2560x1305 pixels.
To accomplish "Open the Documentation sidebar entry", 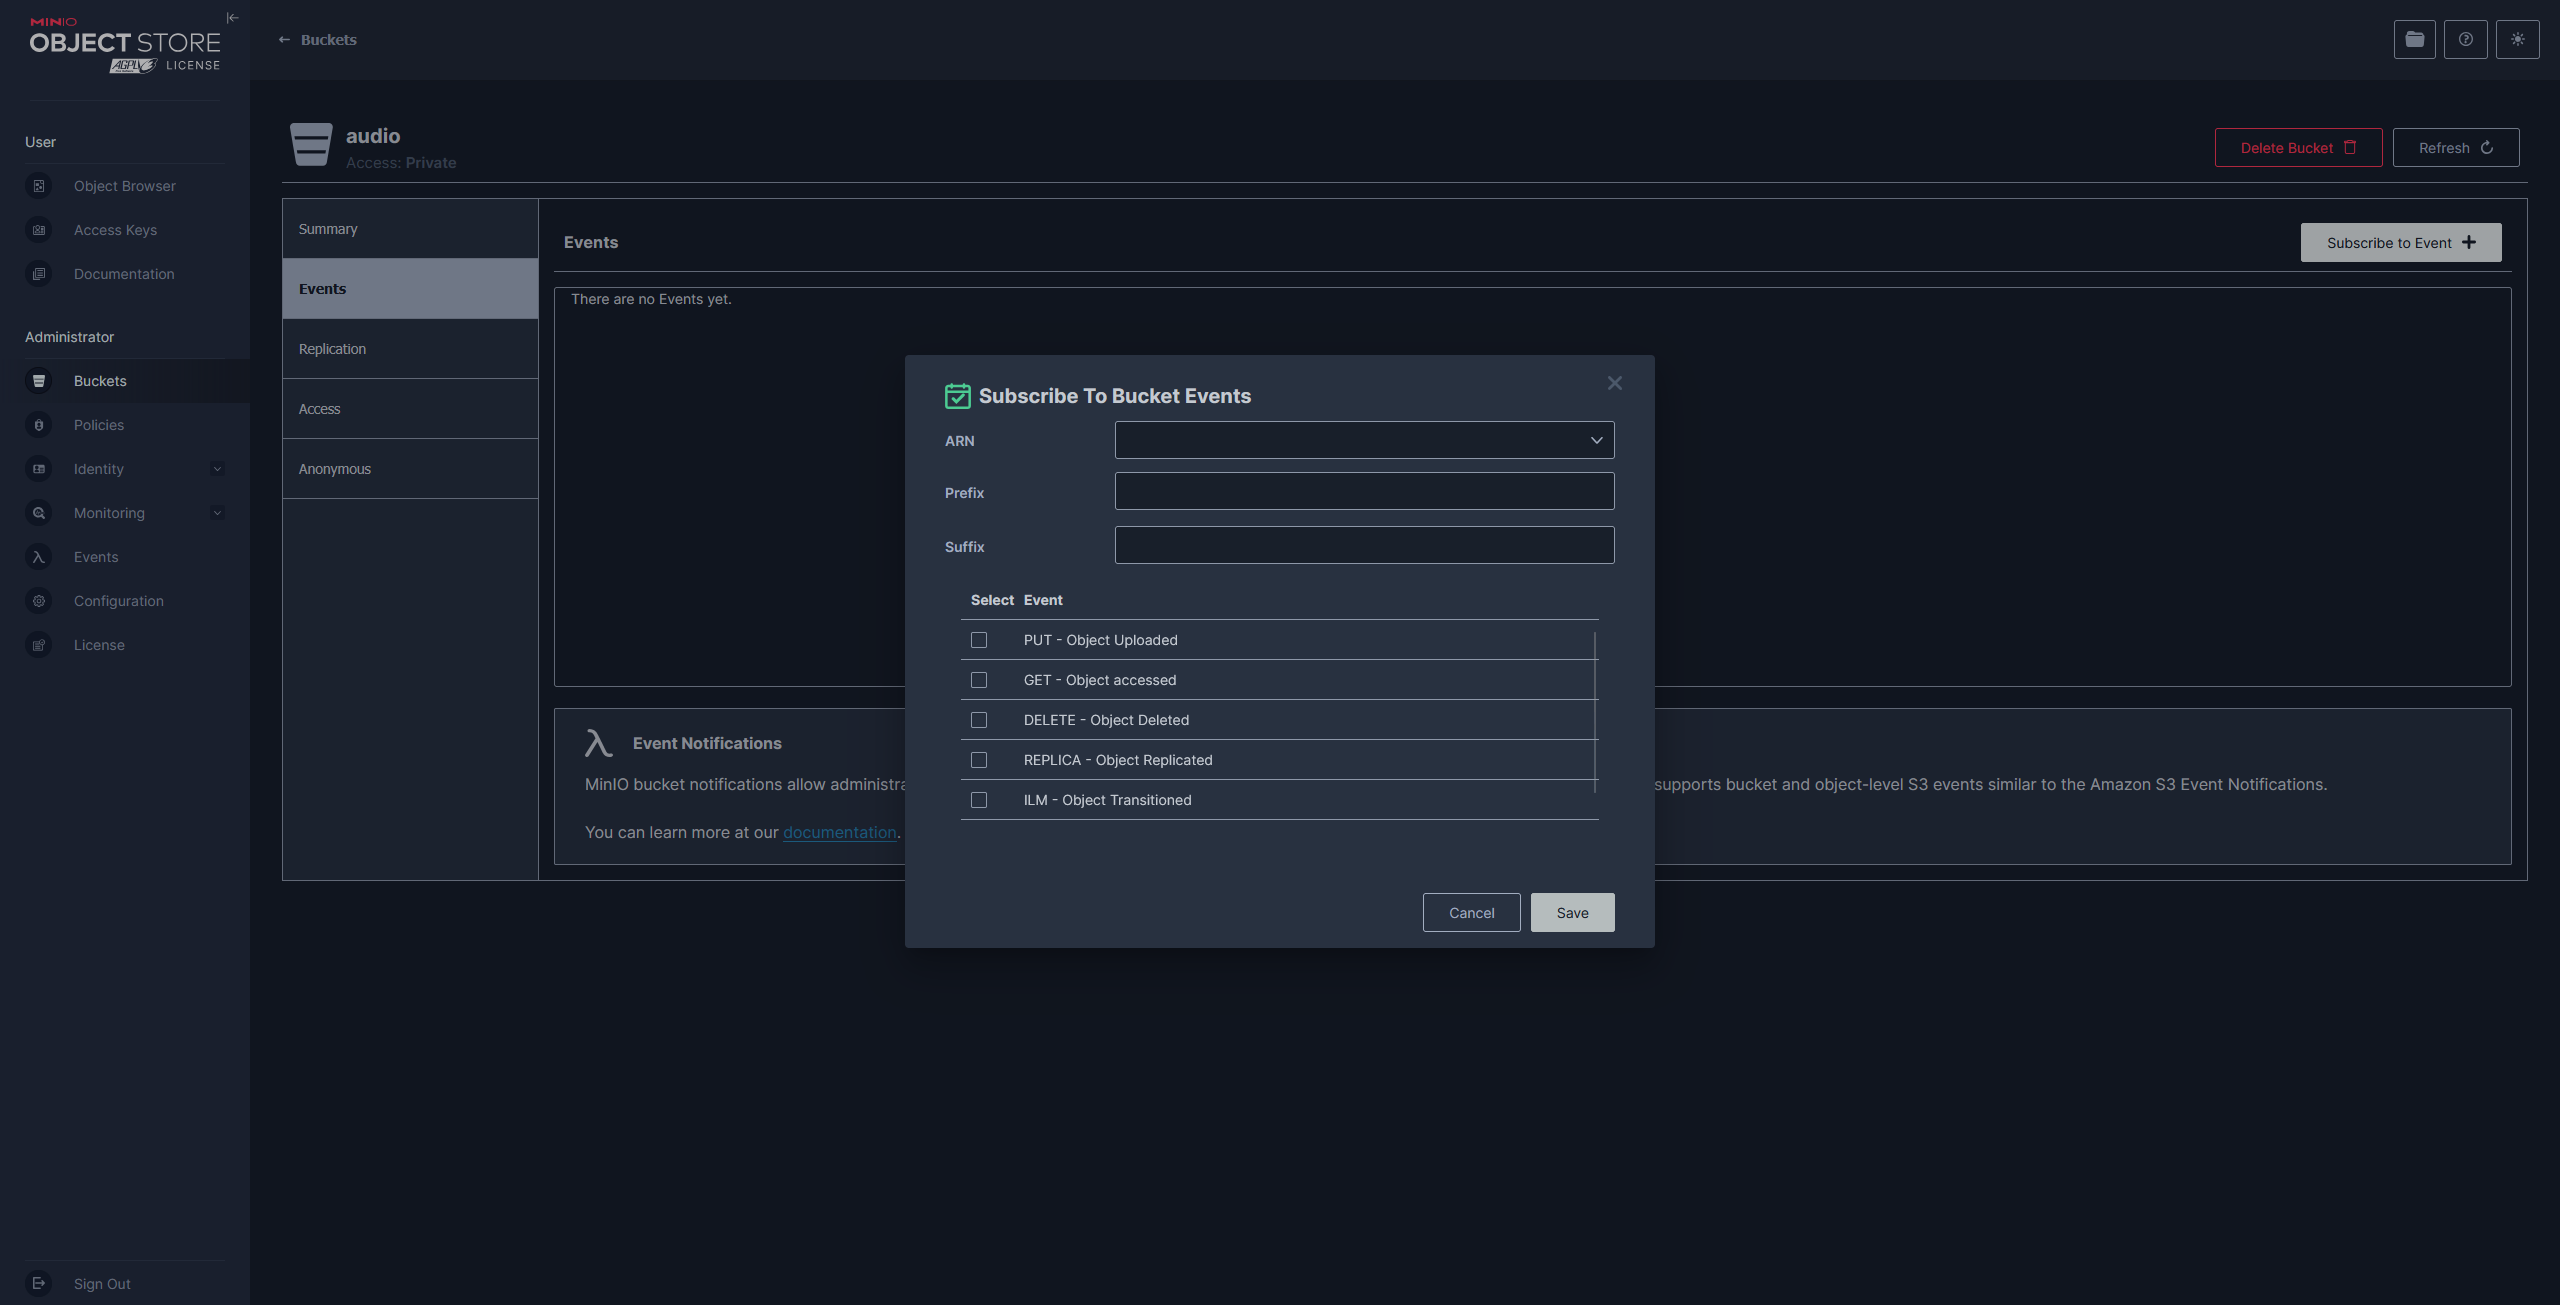I will click(124, 274).
